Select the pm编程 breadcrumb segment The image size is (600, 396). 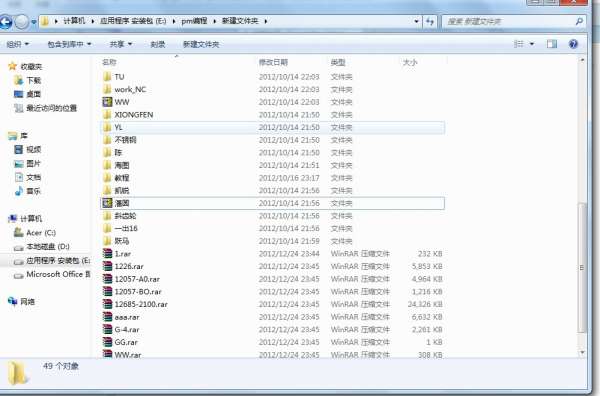[194, 21]
